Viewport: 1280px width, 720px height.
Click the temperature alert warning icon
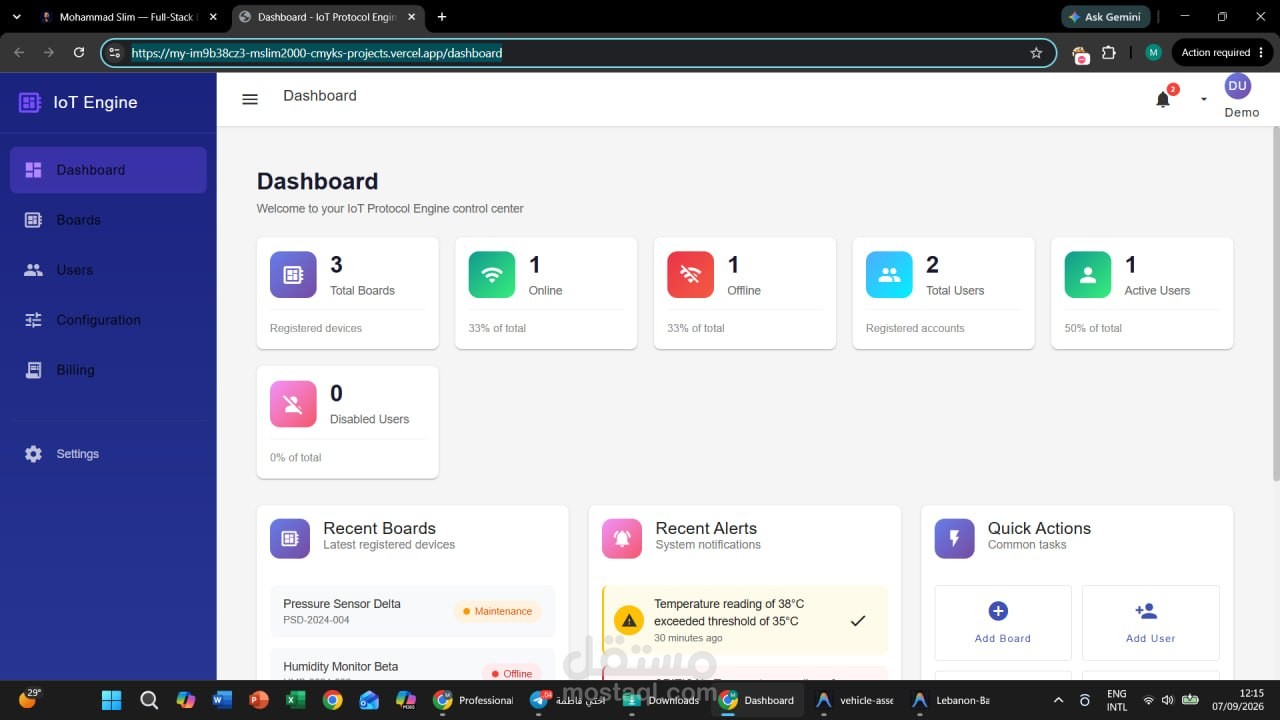[628, 621]
